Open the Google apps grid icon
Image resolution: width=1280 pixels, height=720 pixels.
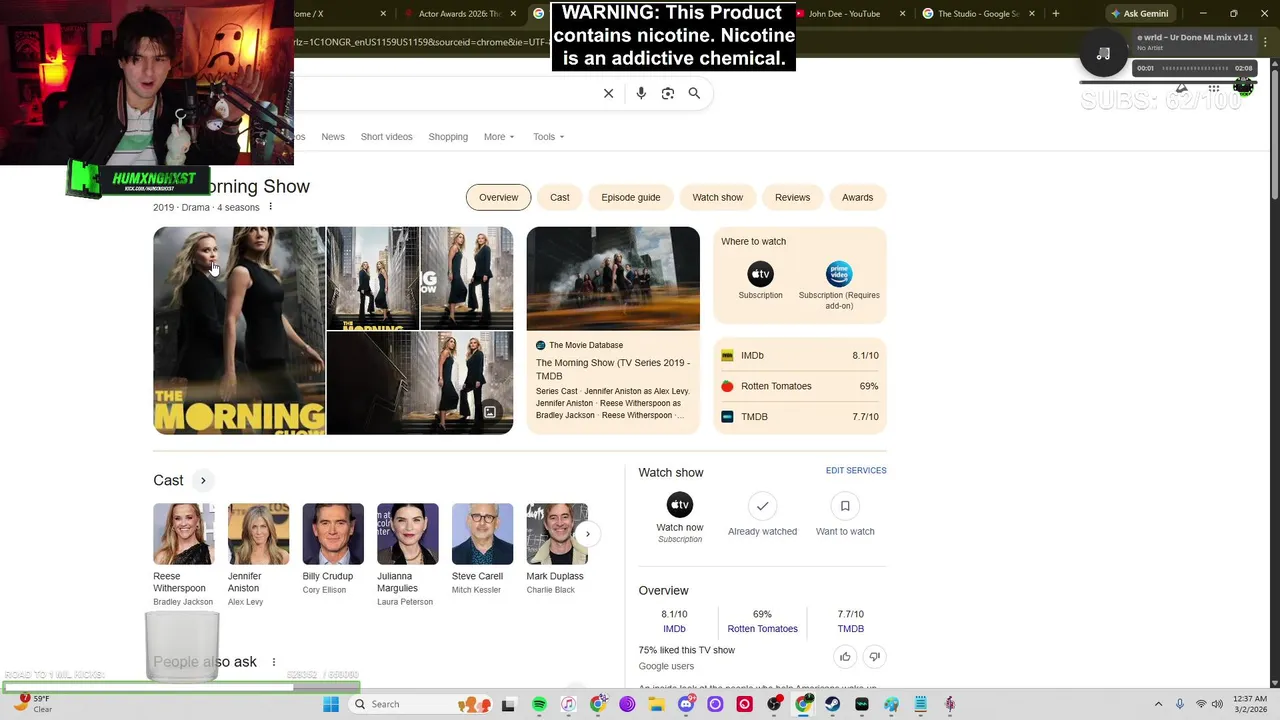[1214, 88]
